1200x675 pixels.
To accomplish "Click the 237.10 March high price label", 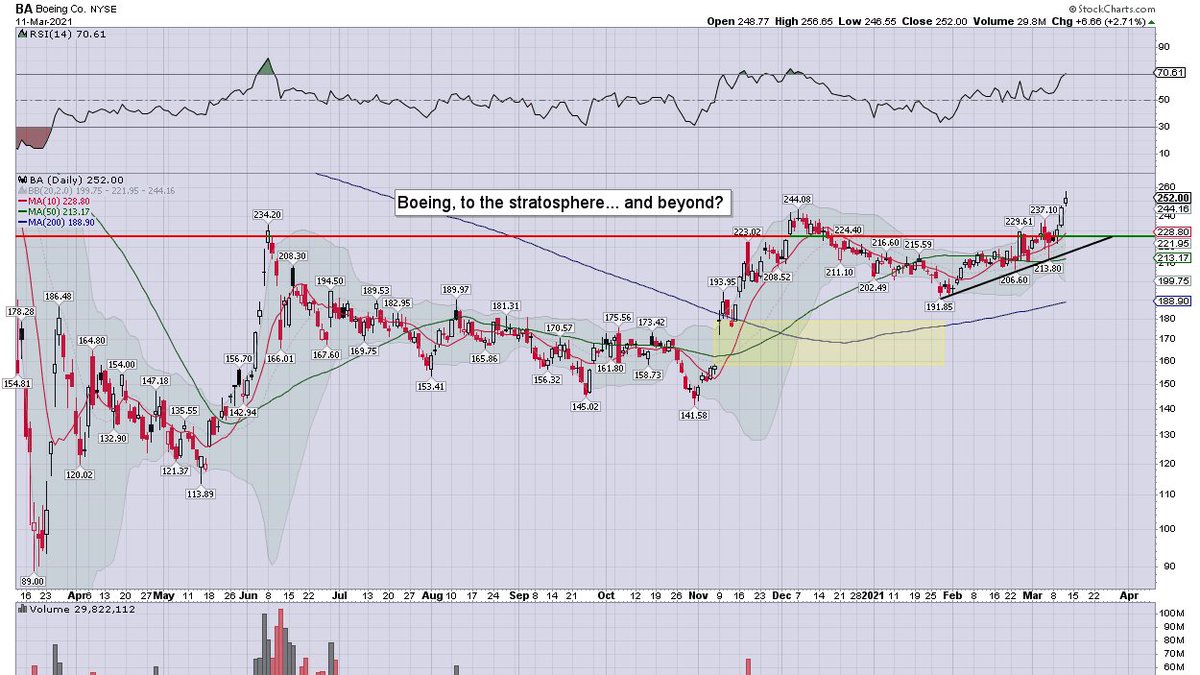I will pyautogui.click(x=1044, y=210).
